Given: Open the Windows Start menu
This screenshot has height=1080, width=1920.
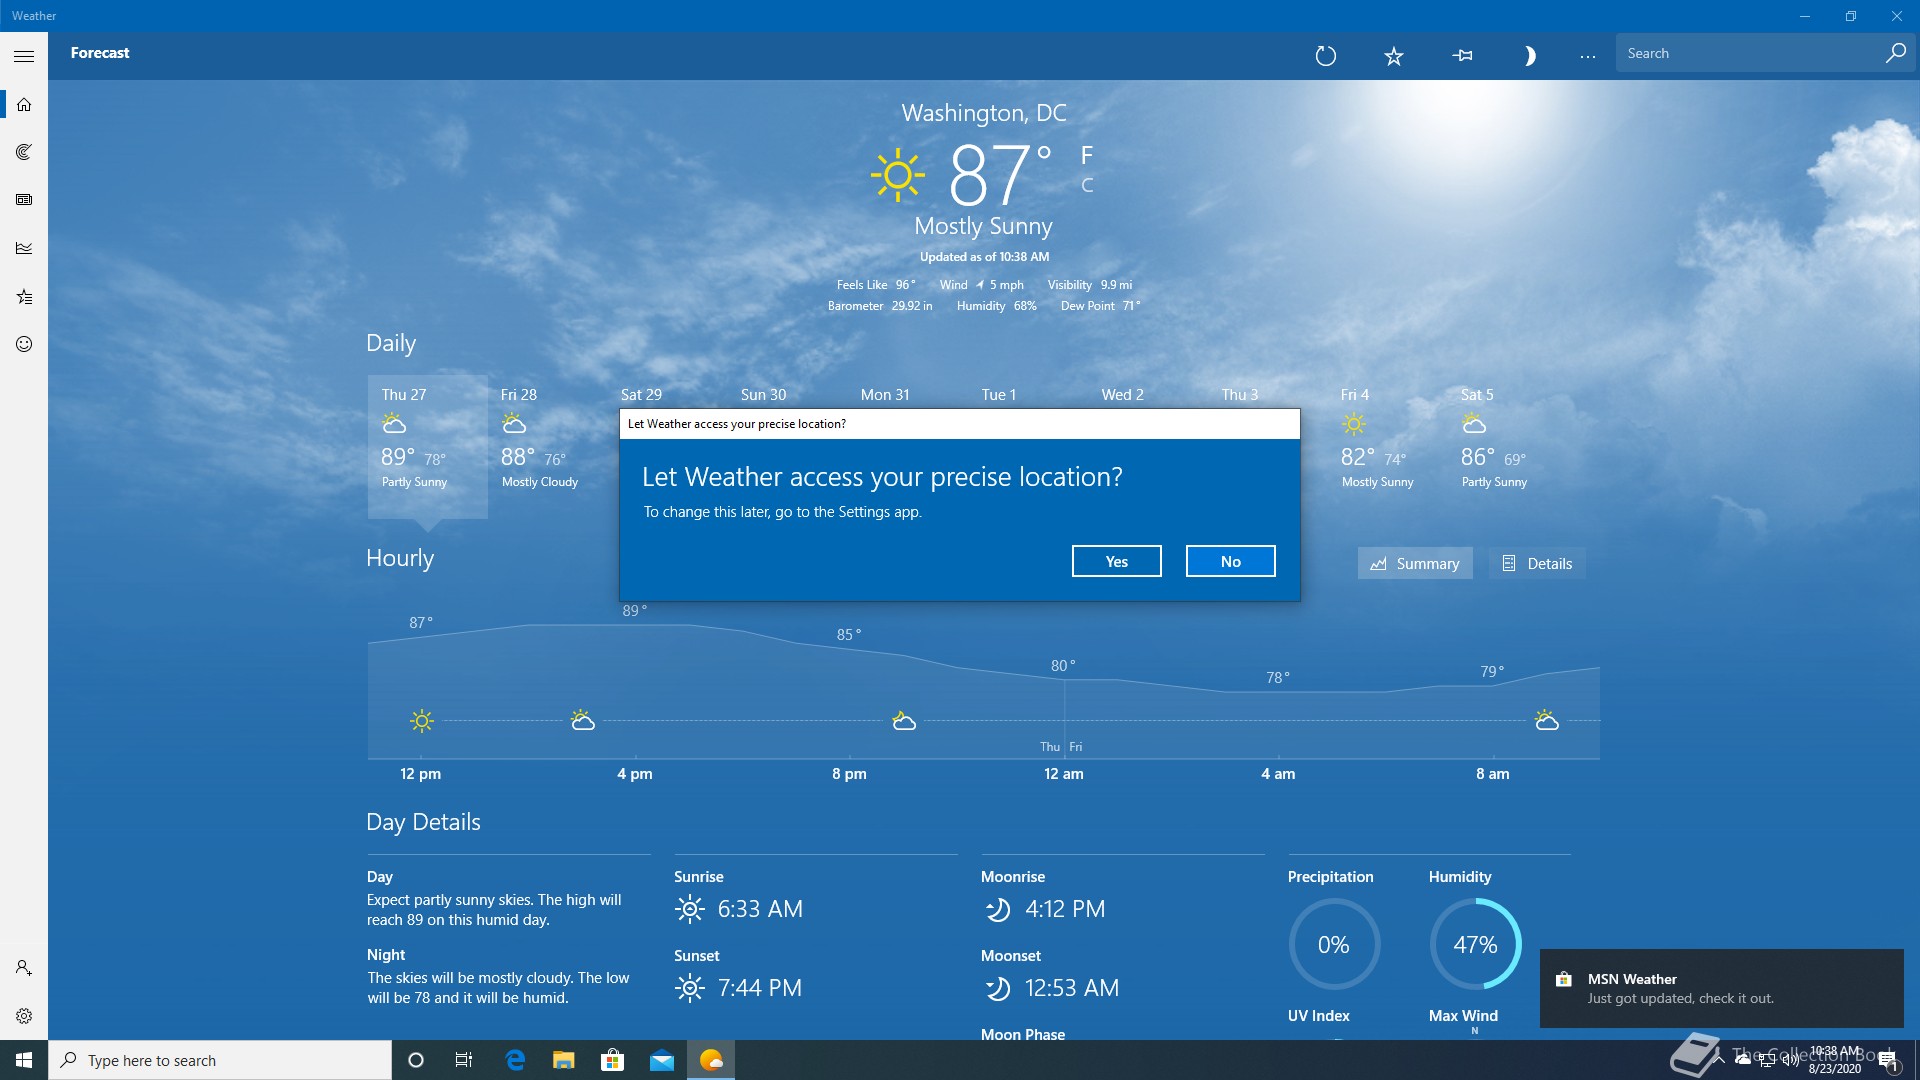Looking at the screenshot, I should [24, 1060].
